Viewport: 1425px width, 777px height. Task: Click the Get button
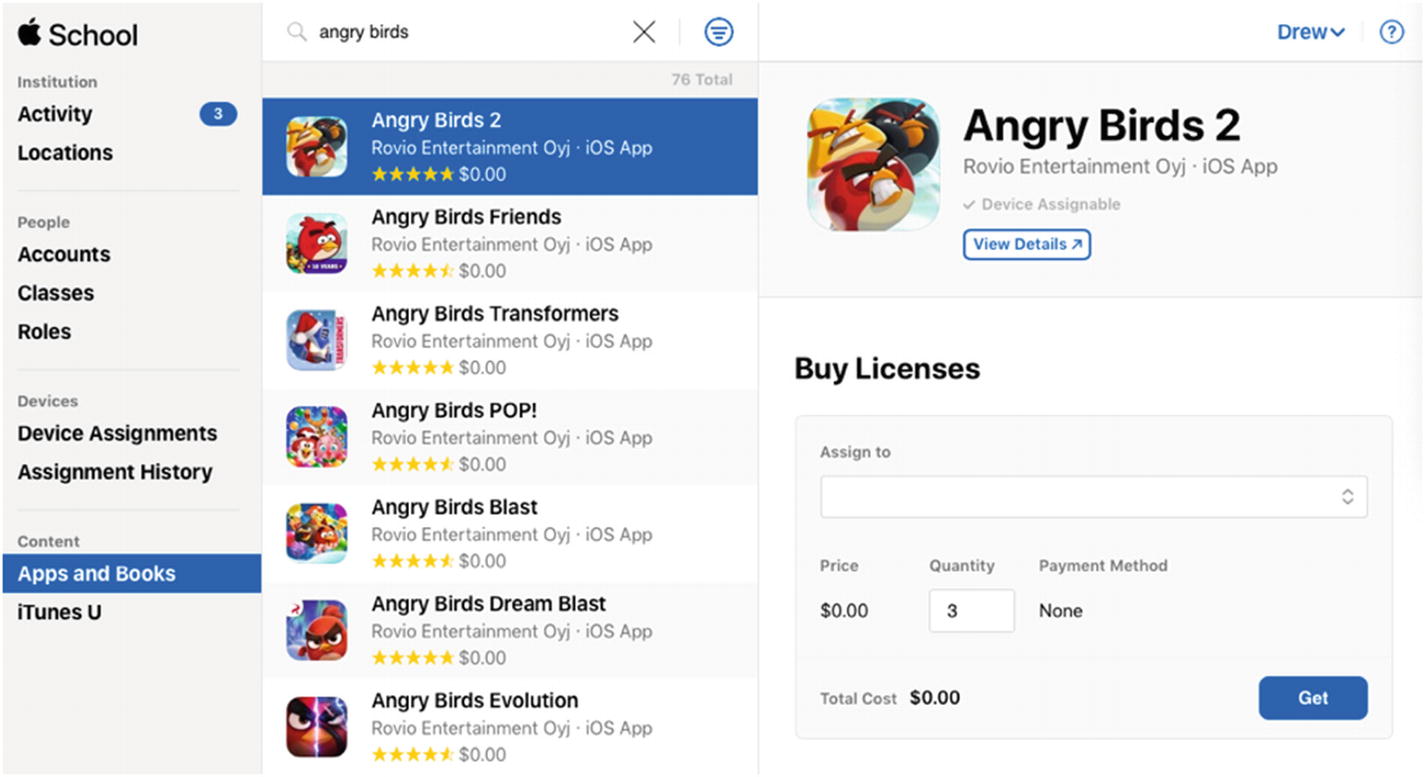(1313, 698)
